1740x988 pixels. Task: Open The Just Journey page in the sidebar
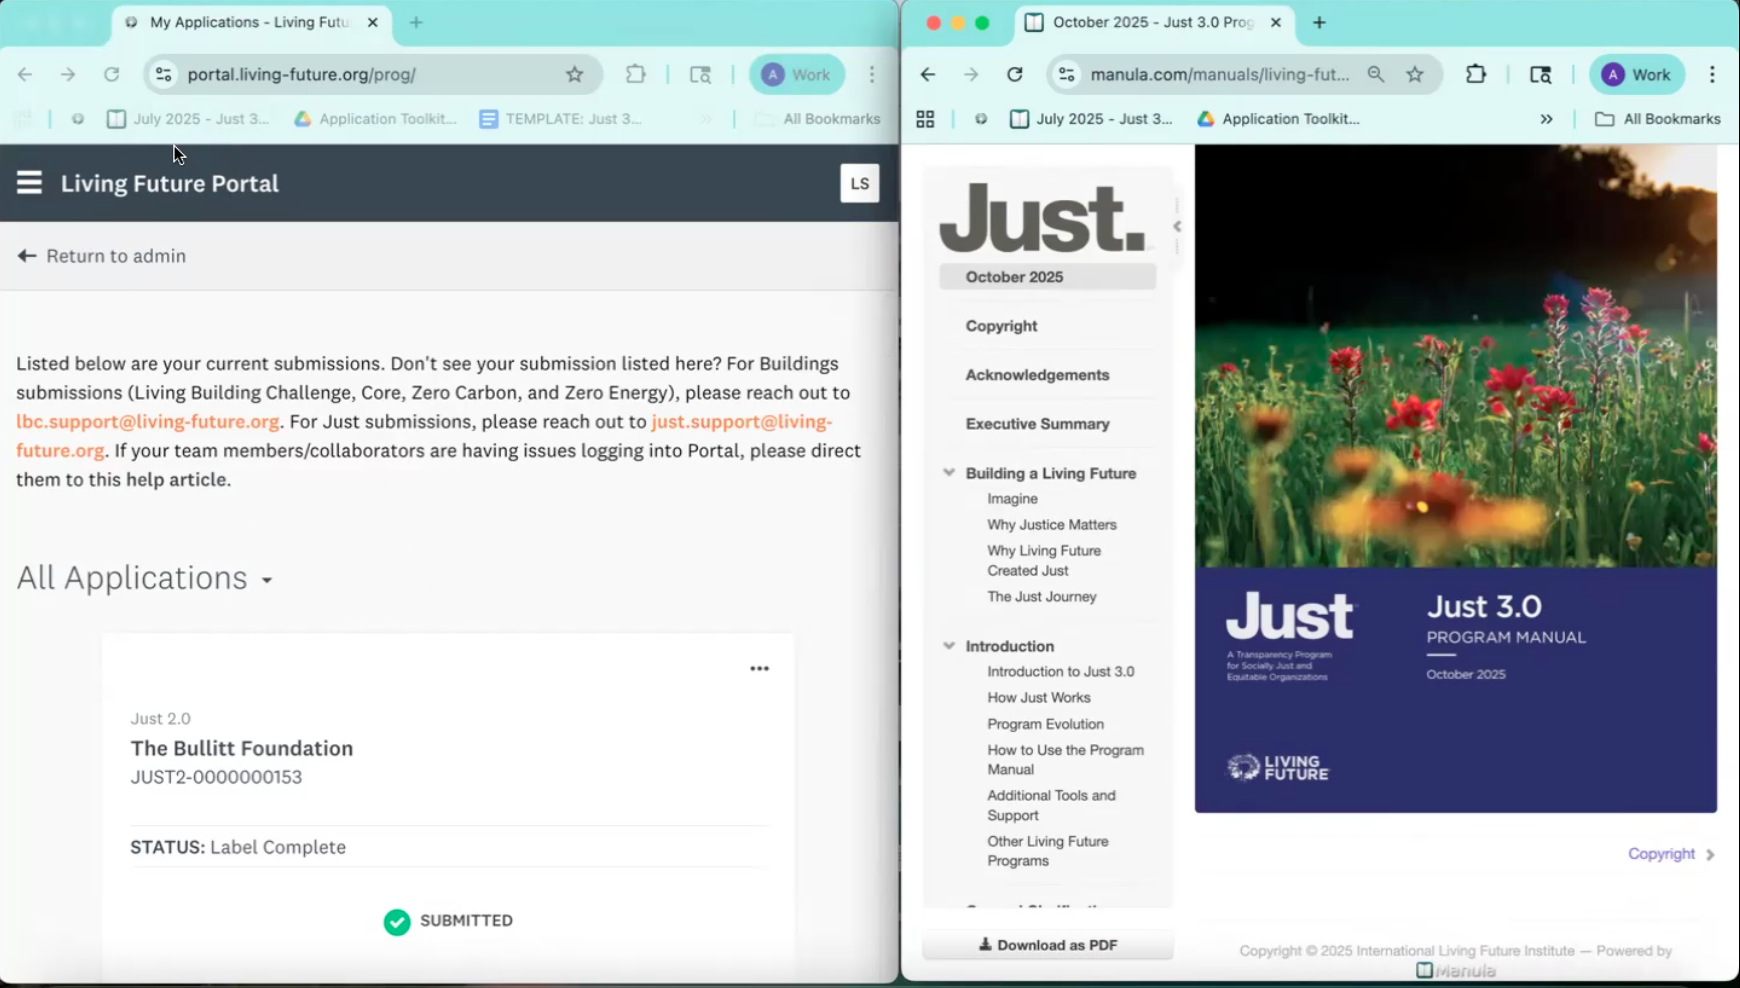click(1042, 597)
